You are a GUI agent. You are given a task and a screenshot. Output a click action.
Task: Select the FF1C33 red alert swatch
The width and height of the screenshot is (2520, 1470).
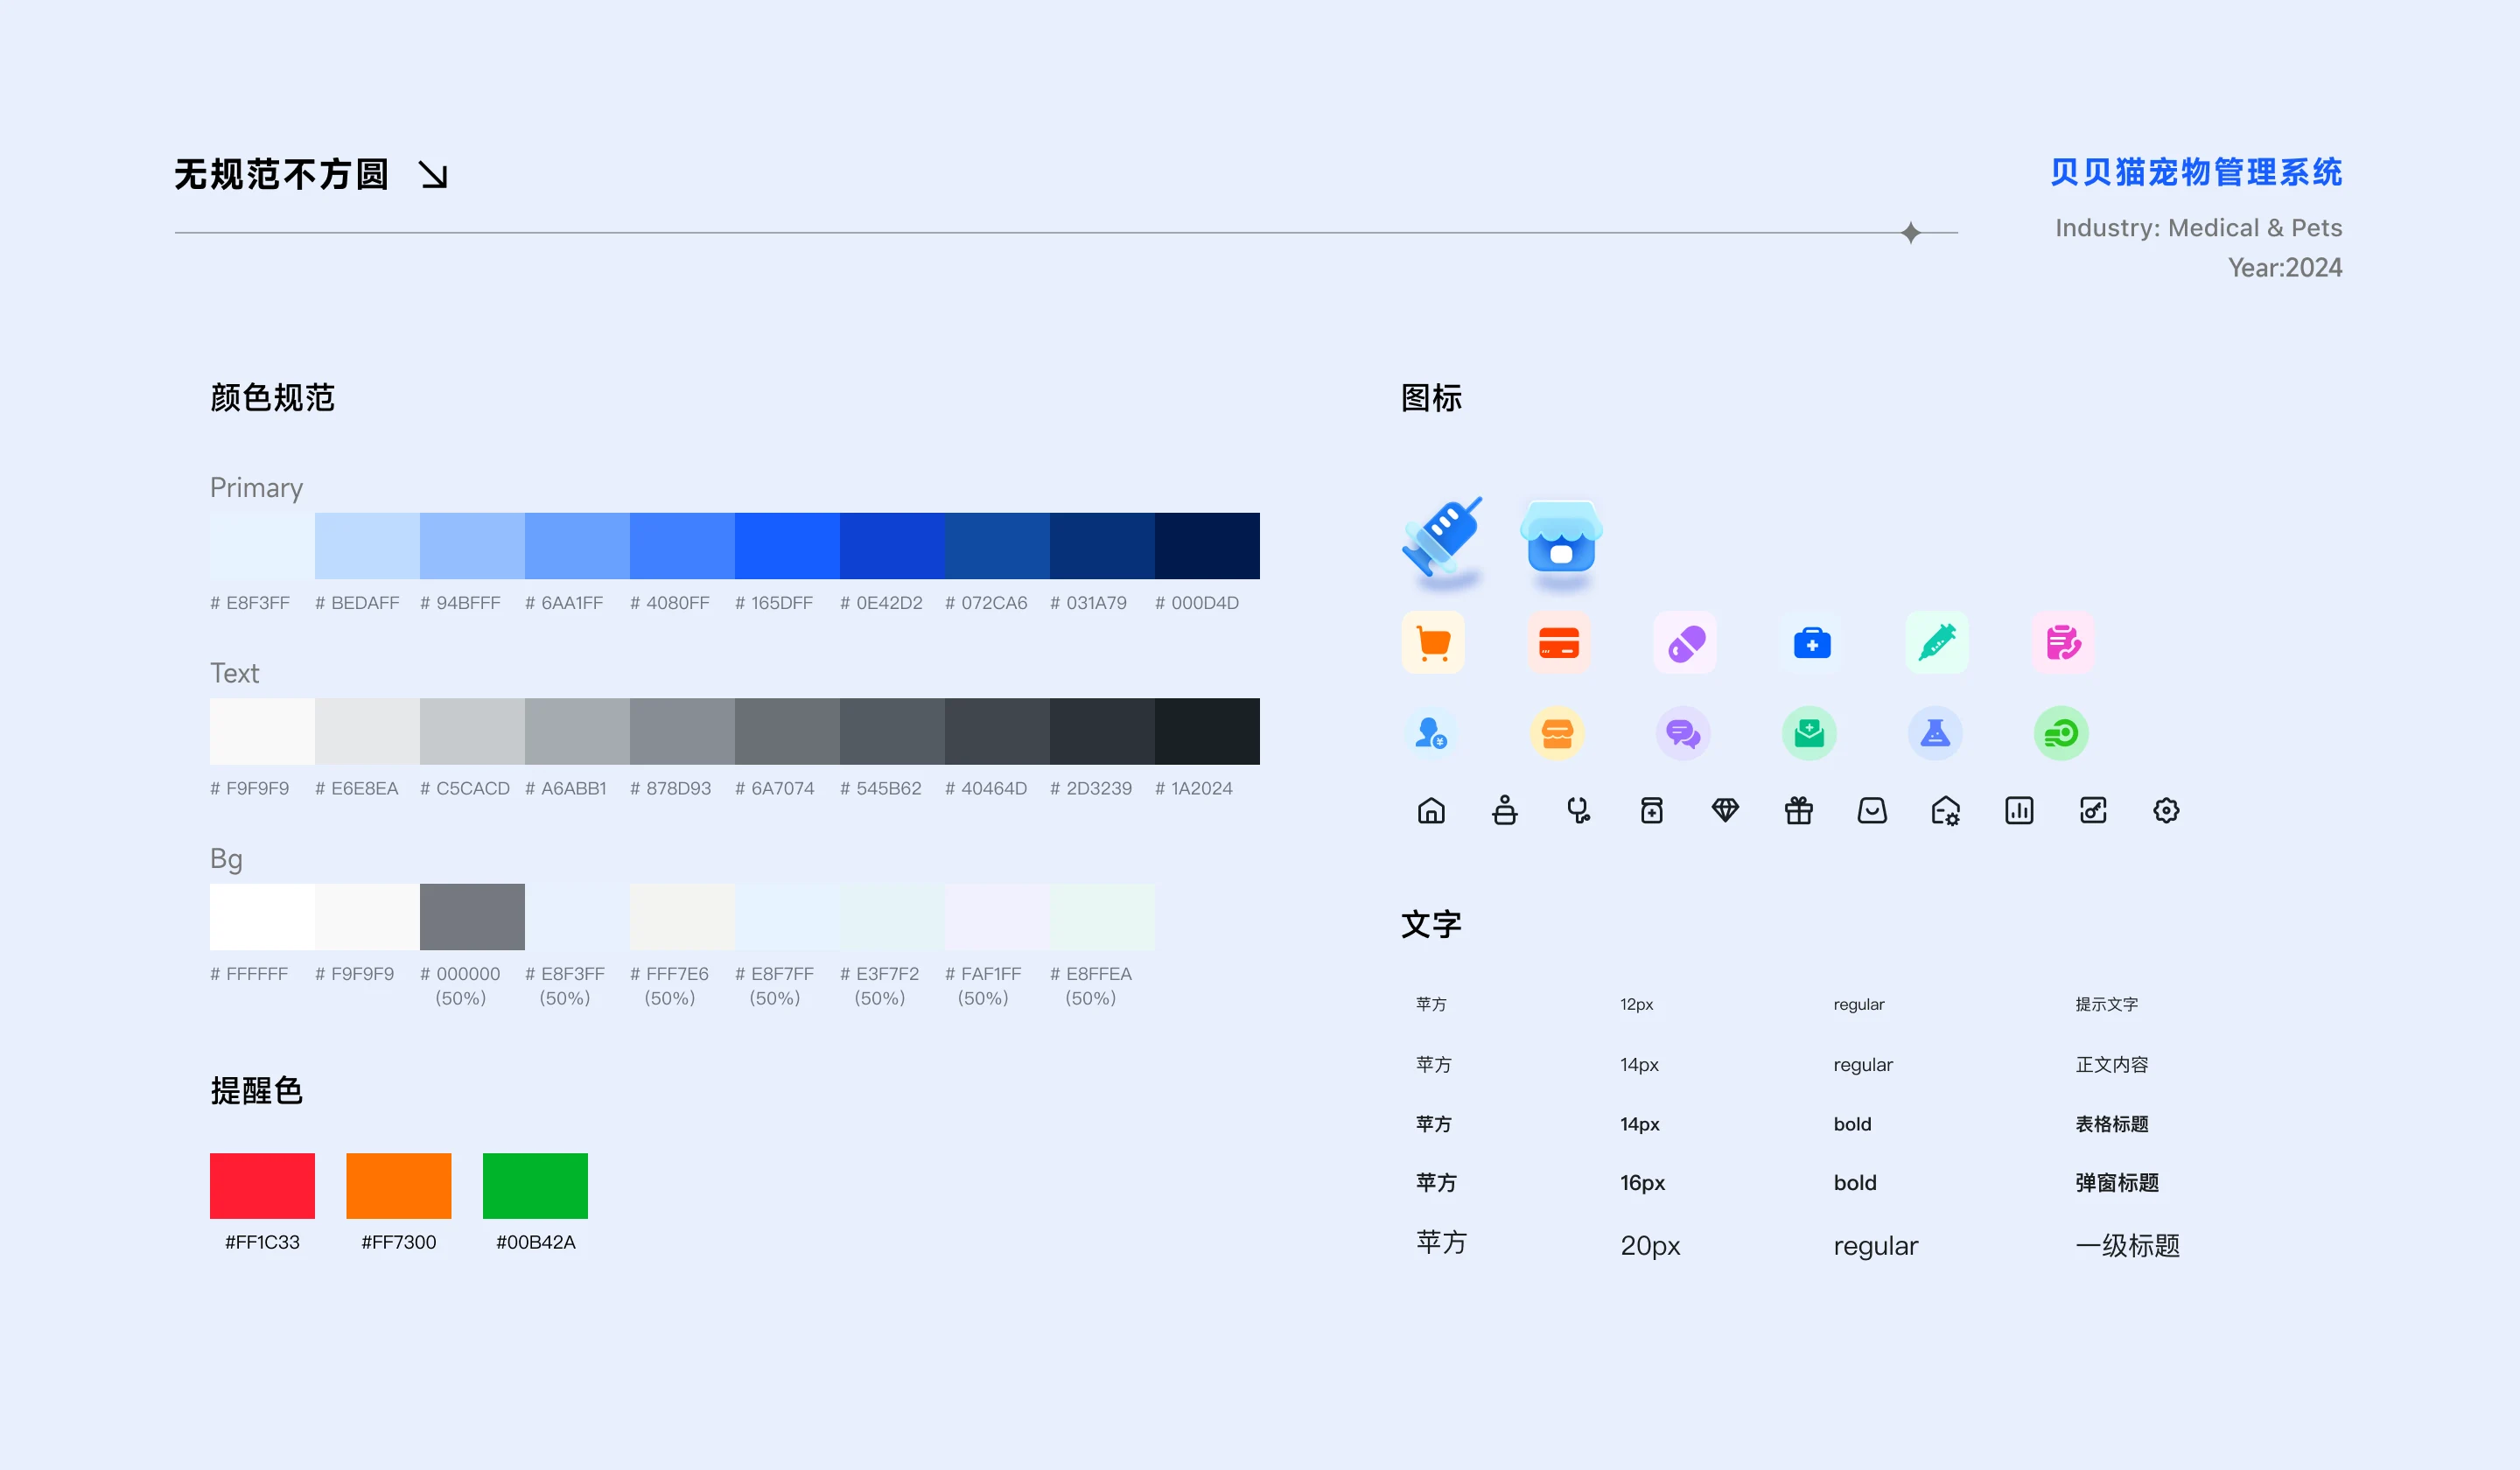pos(262,1186)
